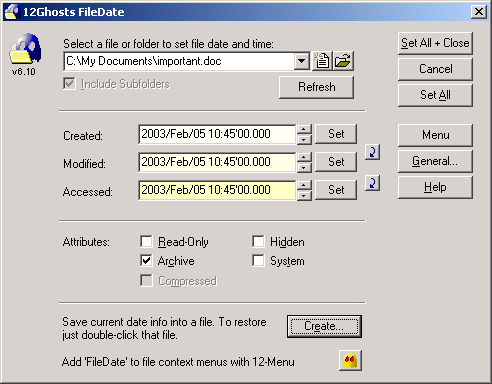Click the copy-date arrow between Modified and Accessed
The image size is (492, 384).
(x=372, y=183)
